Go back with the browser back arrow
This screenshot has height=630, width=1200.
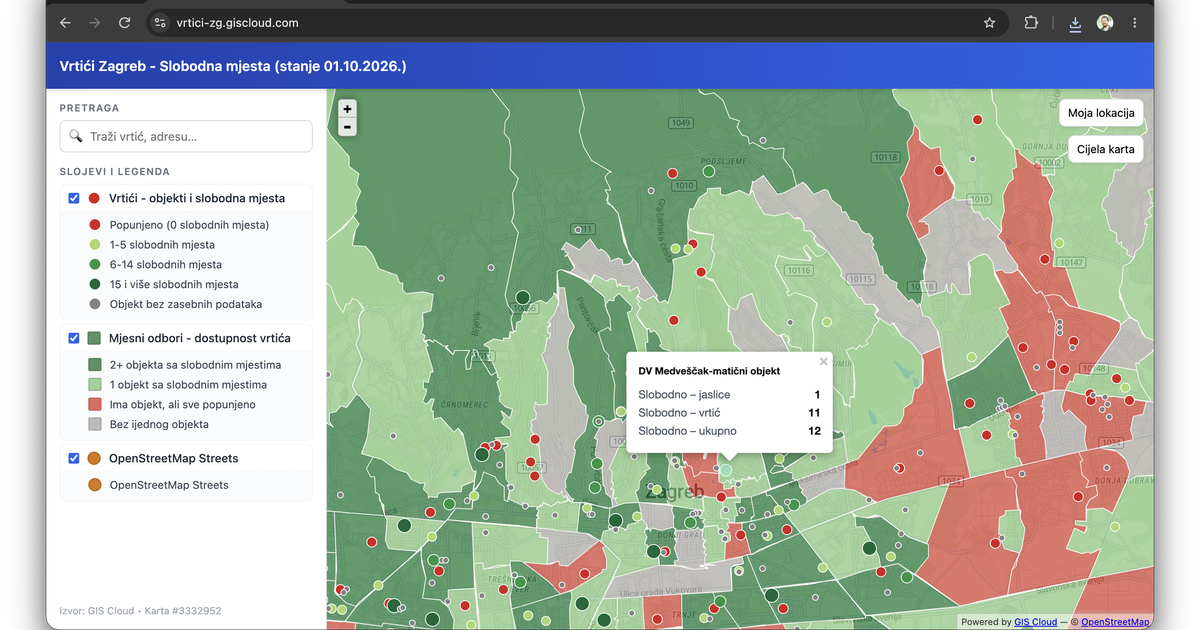(65, 23)
